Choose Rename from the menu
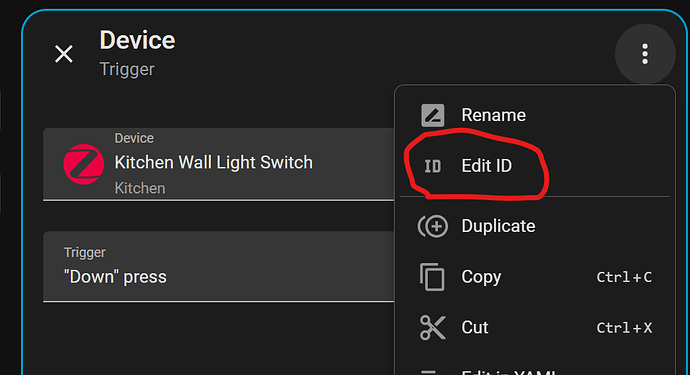This screenshot has width=690, height=375. pos(535,115)
